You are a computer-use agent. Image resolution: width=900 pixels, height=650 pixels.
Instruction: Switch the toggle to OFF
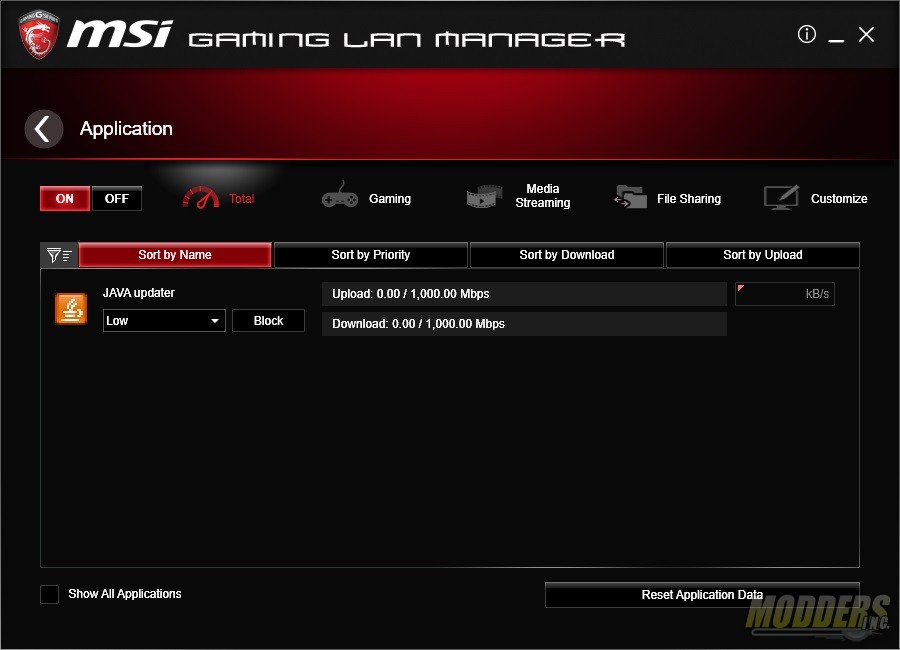(117, 199)
